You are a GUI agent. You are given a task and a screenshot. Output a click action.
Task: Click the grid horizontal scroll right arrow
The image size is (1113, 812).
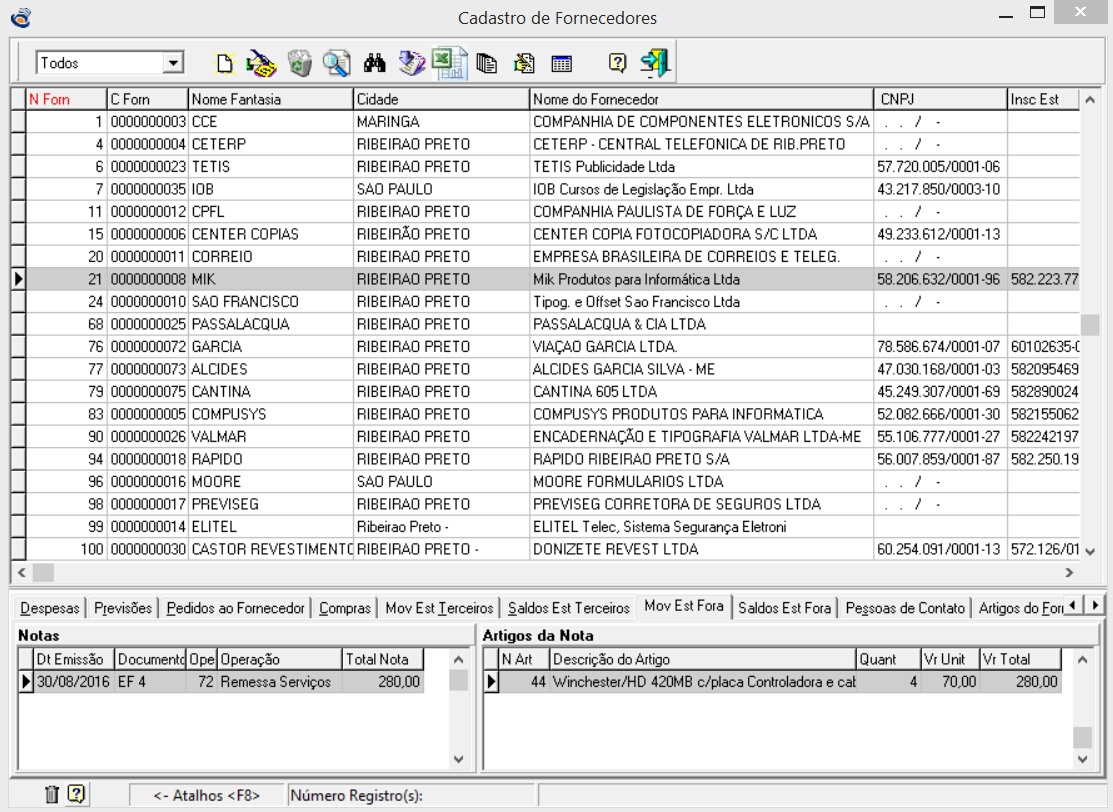[1069, 572]
